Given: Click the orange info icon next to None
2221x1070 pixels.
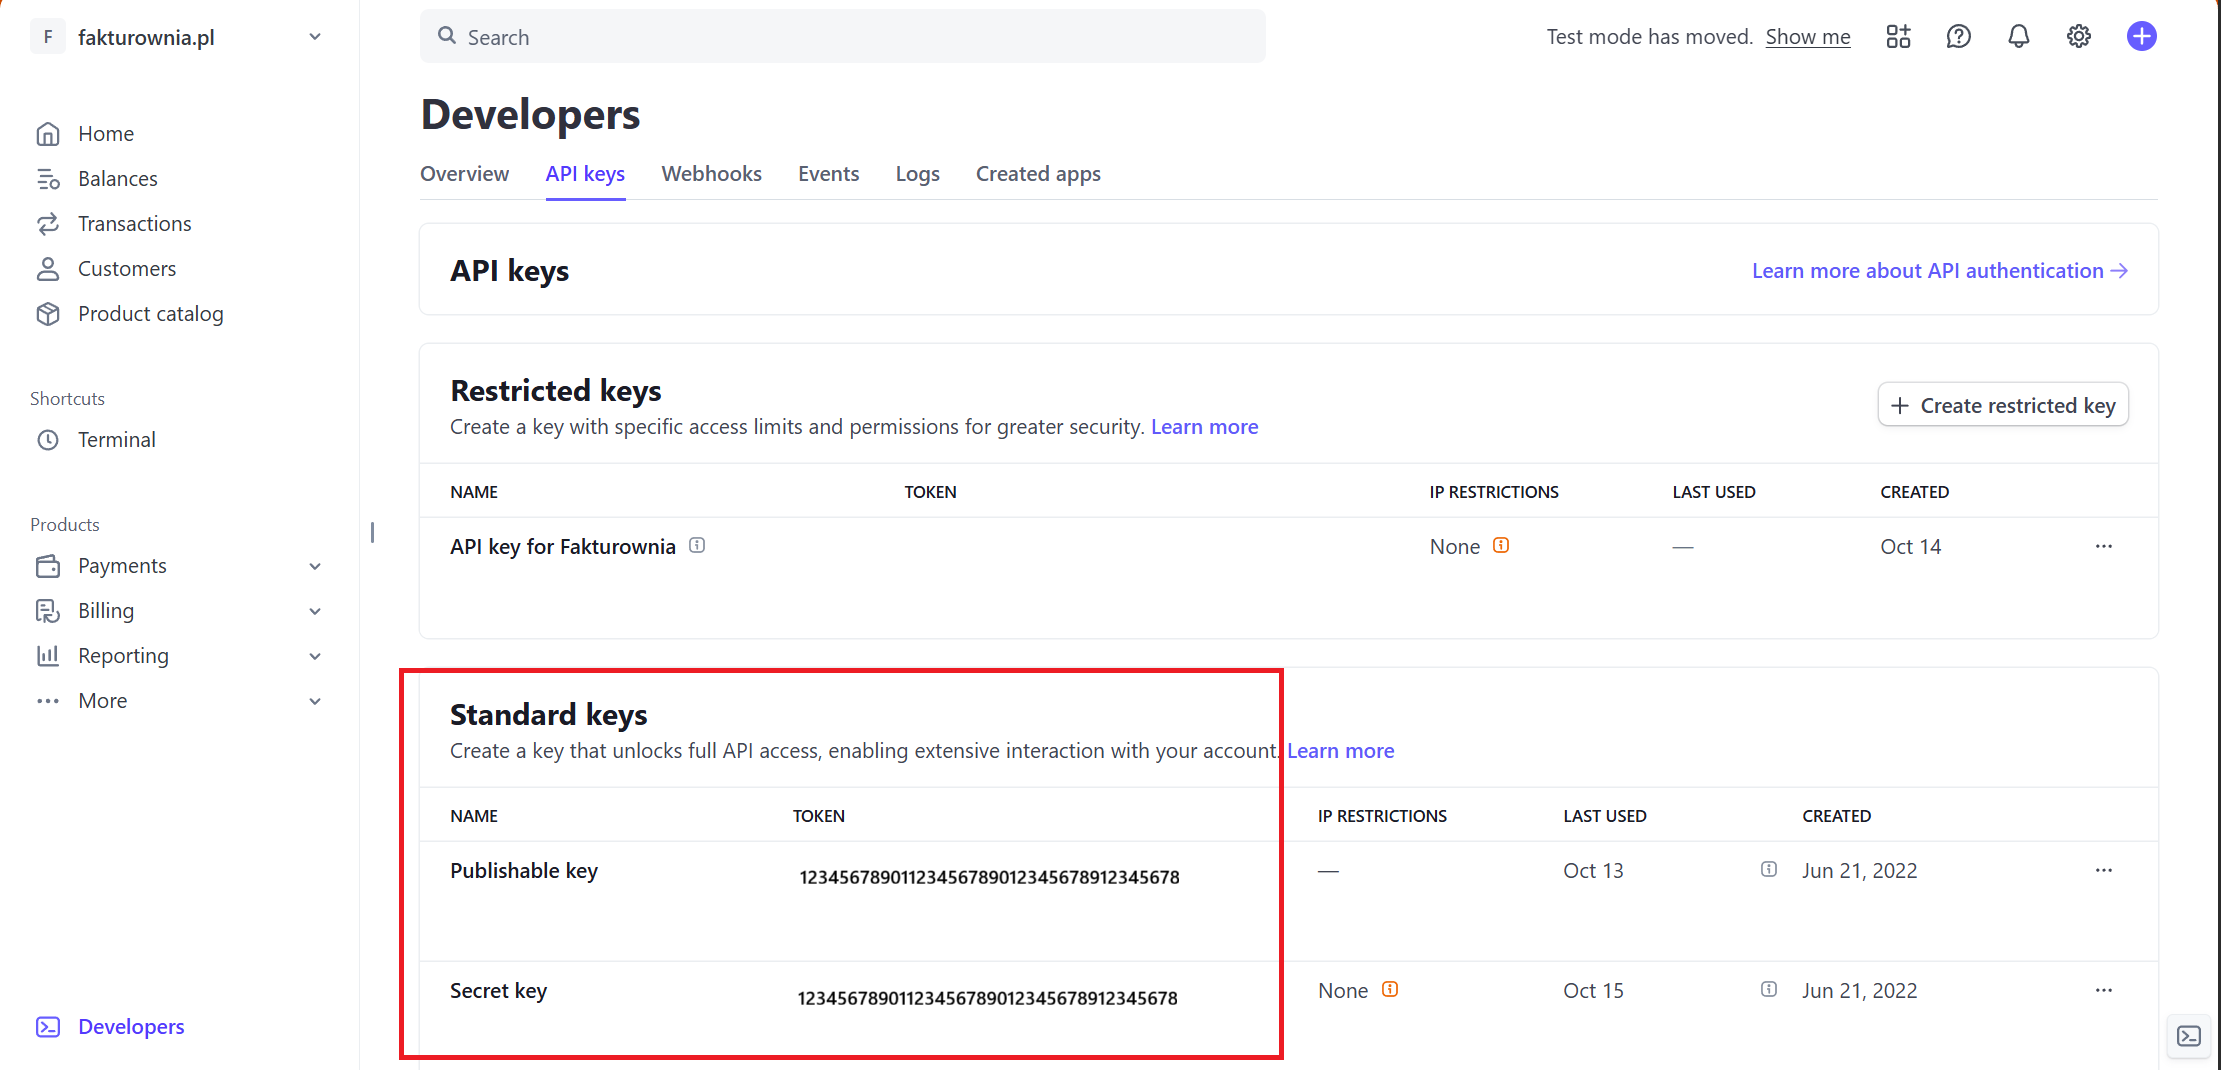Looking at the screenshot, I should pyautogui.click(x=1500, y=546).
